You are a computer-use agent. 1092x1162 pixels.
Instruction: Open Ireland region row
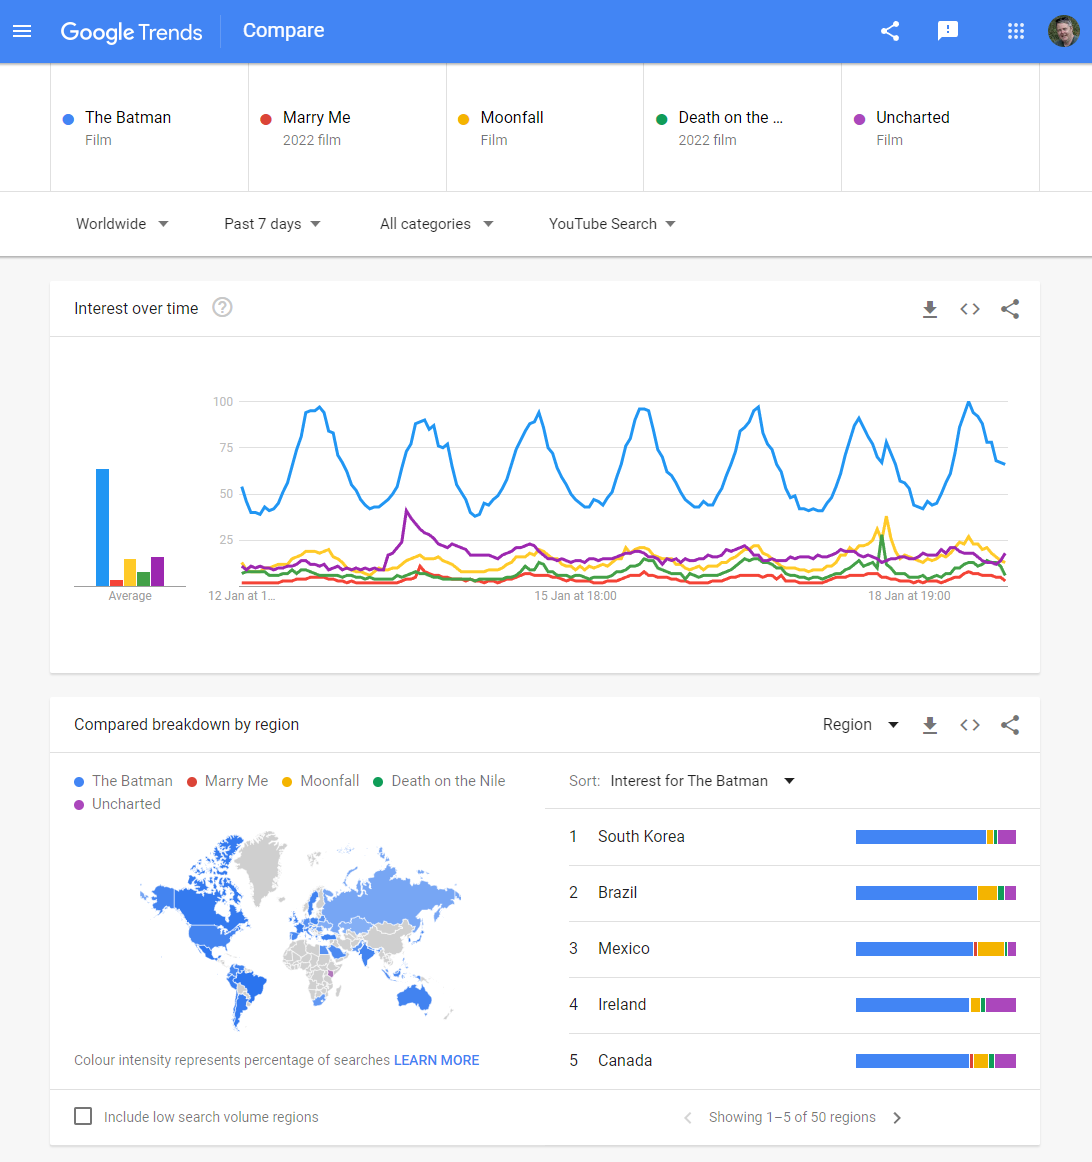804,1005
